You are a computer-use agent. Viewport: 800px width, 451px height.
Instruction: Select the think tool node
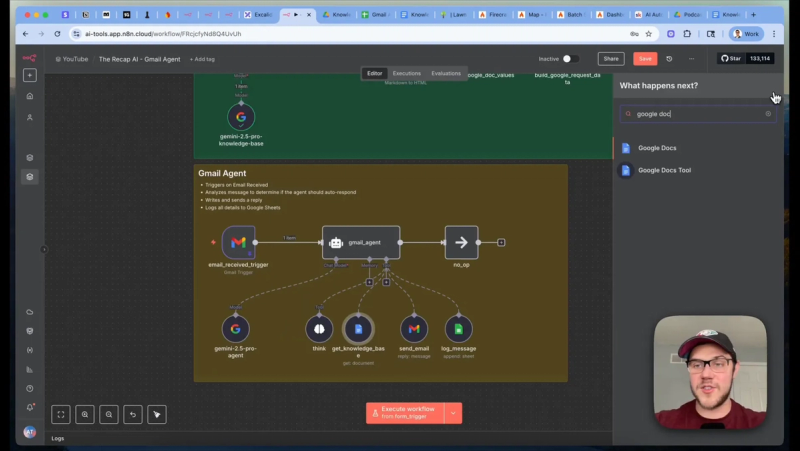coord(319,329)
